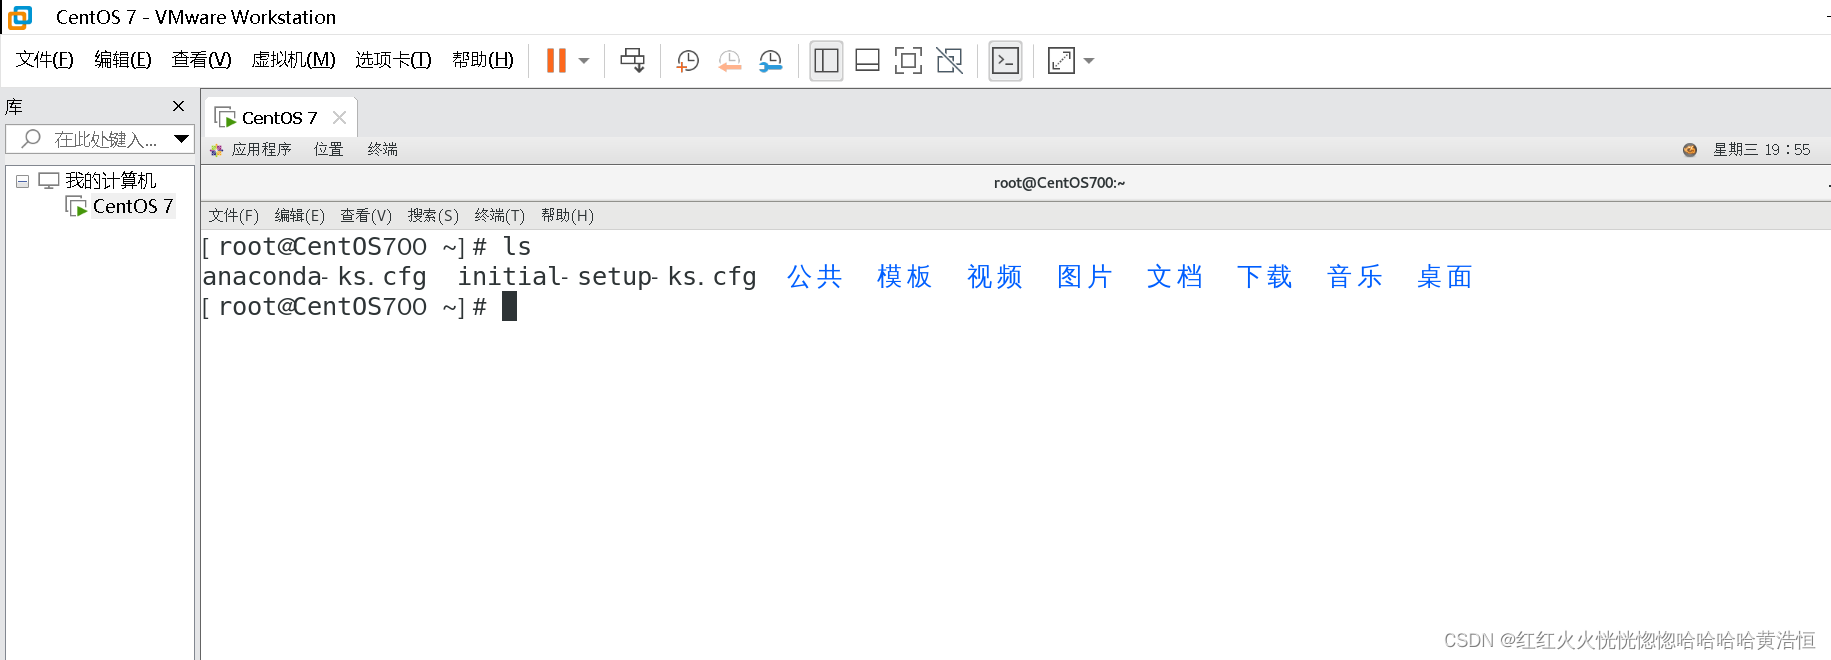The height and width of the screenshot is (660, 1831).
Task: Click the 视频 directory name
Action: pos(995,276)
